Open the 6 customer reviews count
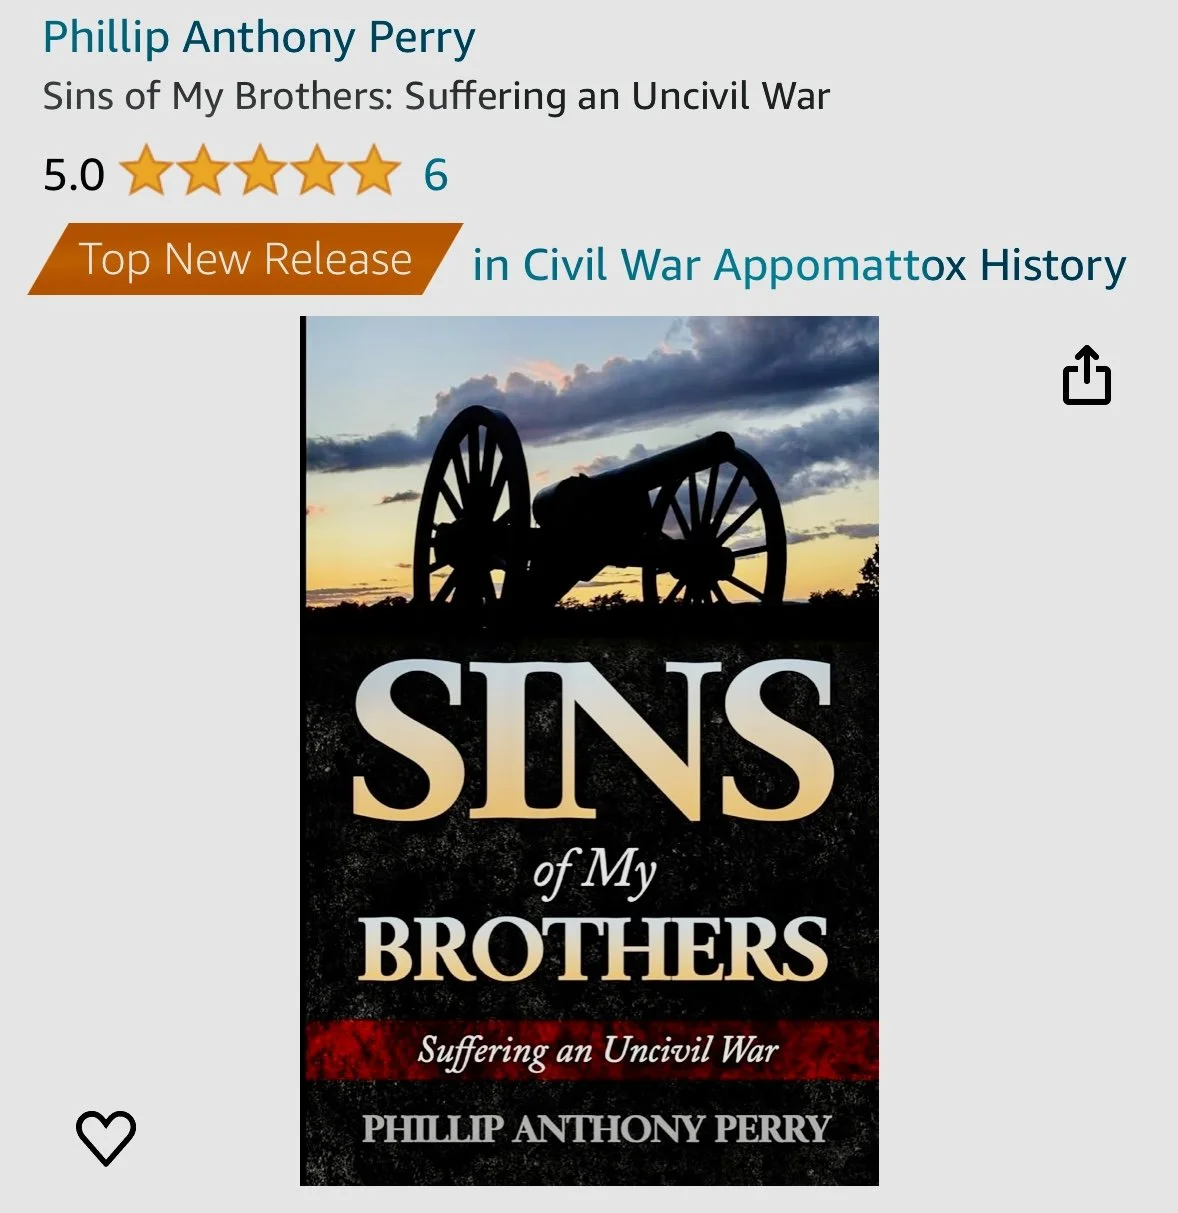 [435, 175]
